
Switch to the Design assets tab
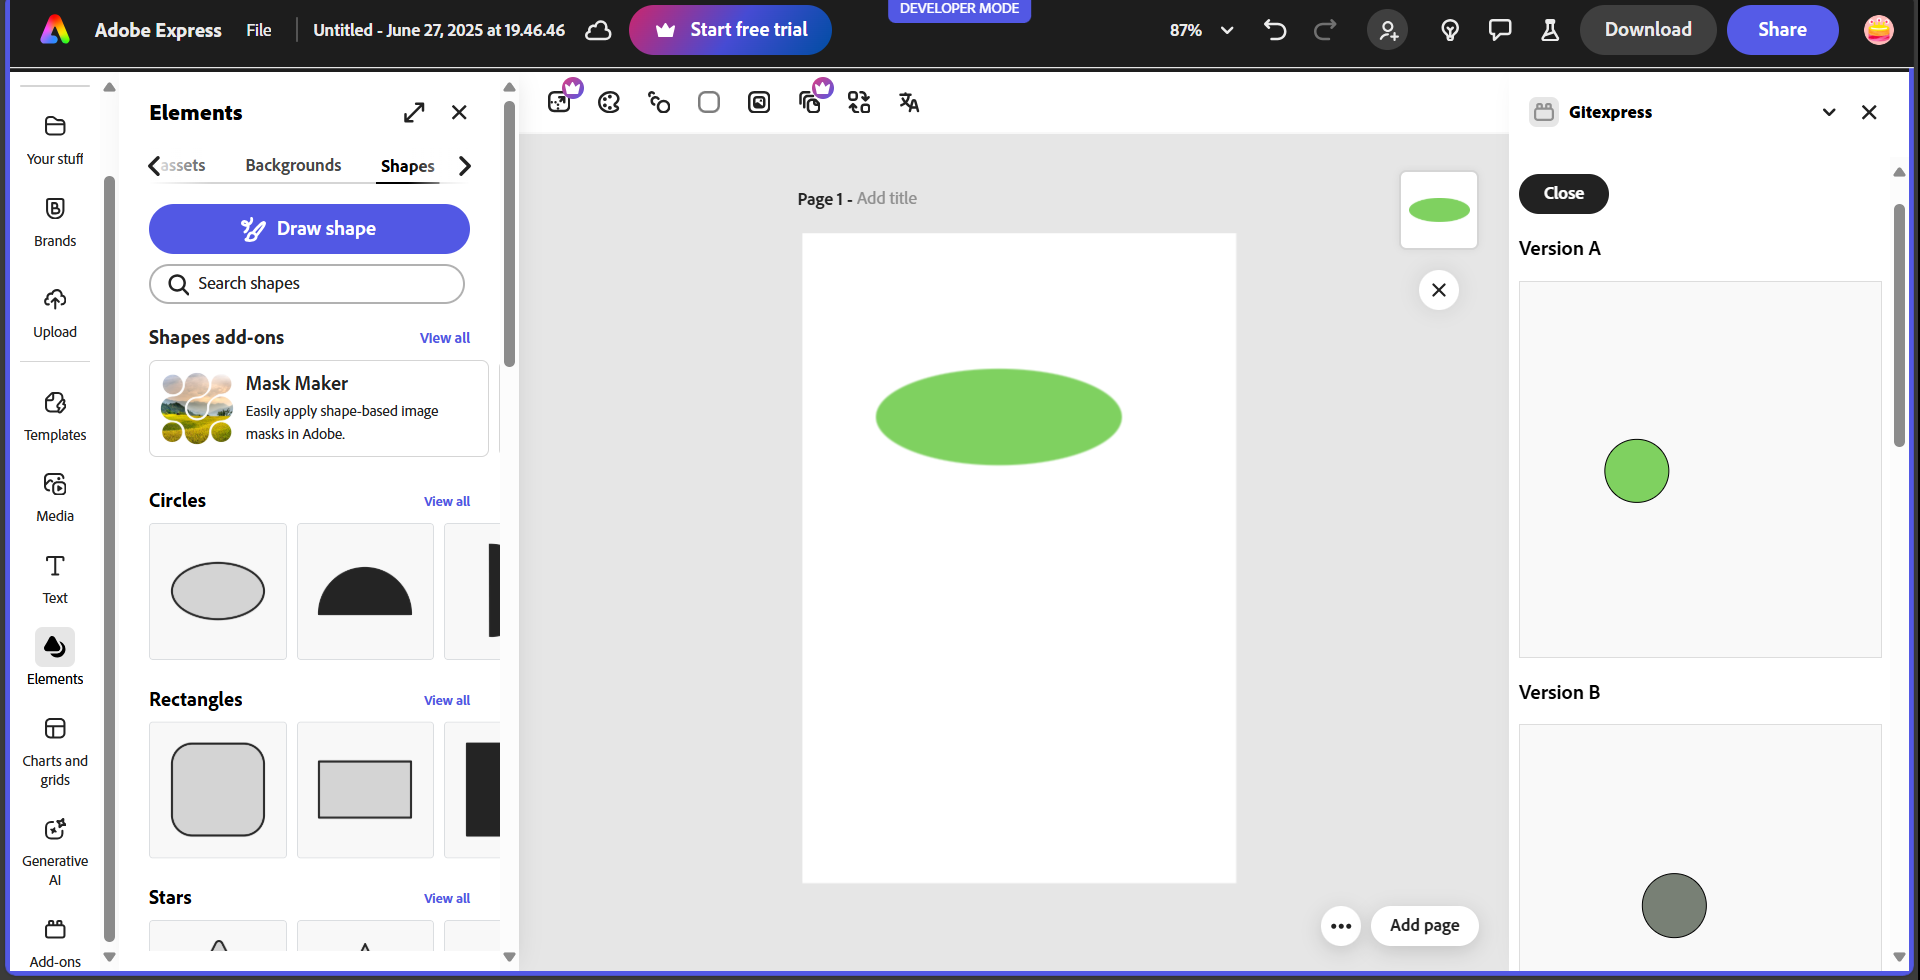pyautogui.click(x=183, y=165)
